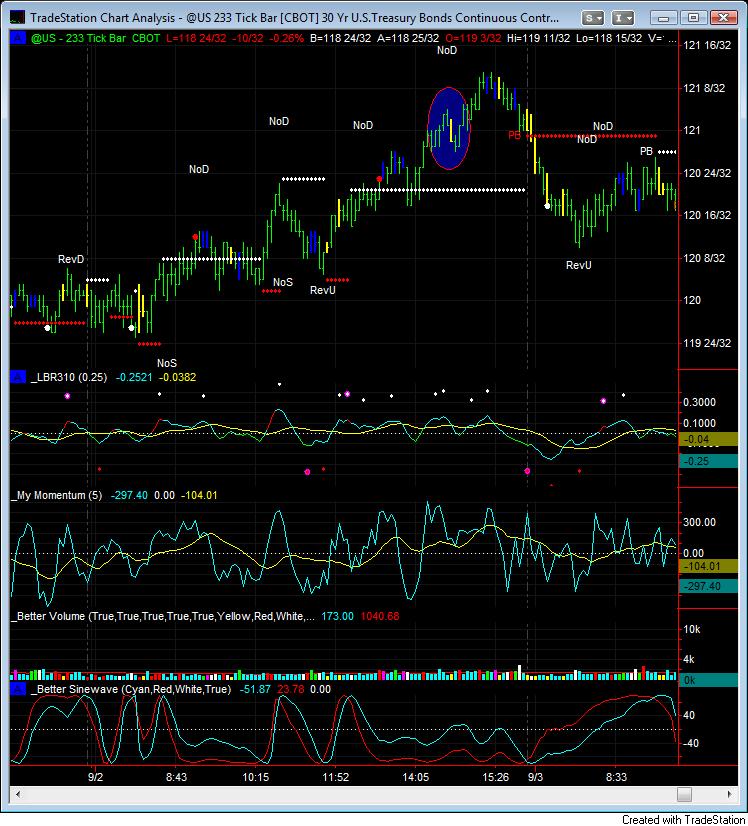The height and width of the screenshot is (826, 748).
Task: Click the _Better Sinewave indicator label
Action: 131,689
